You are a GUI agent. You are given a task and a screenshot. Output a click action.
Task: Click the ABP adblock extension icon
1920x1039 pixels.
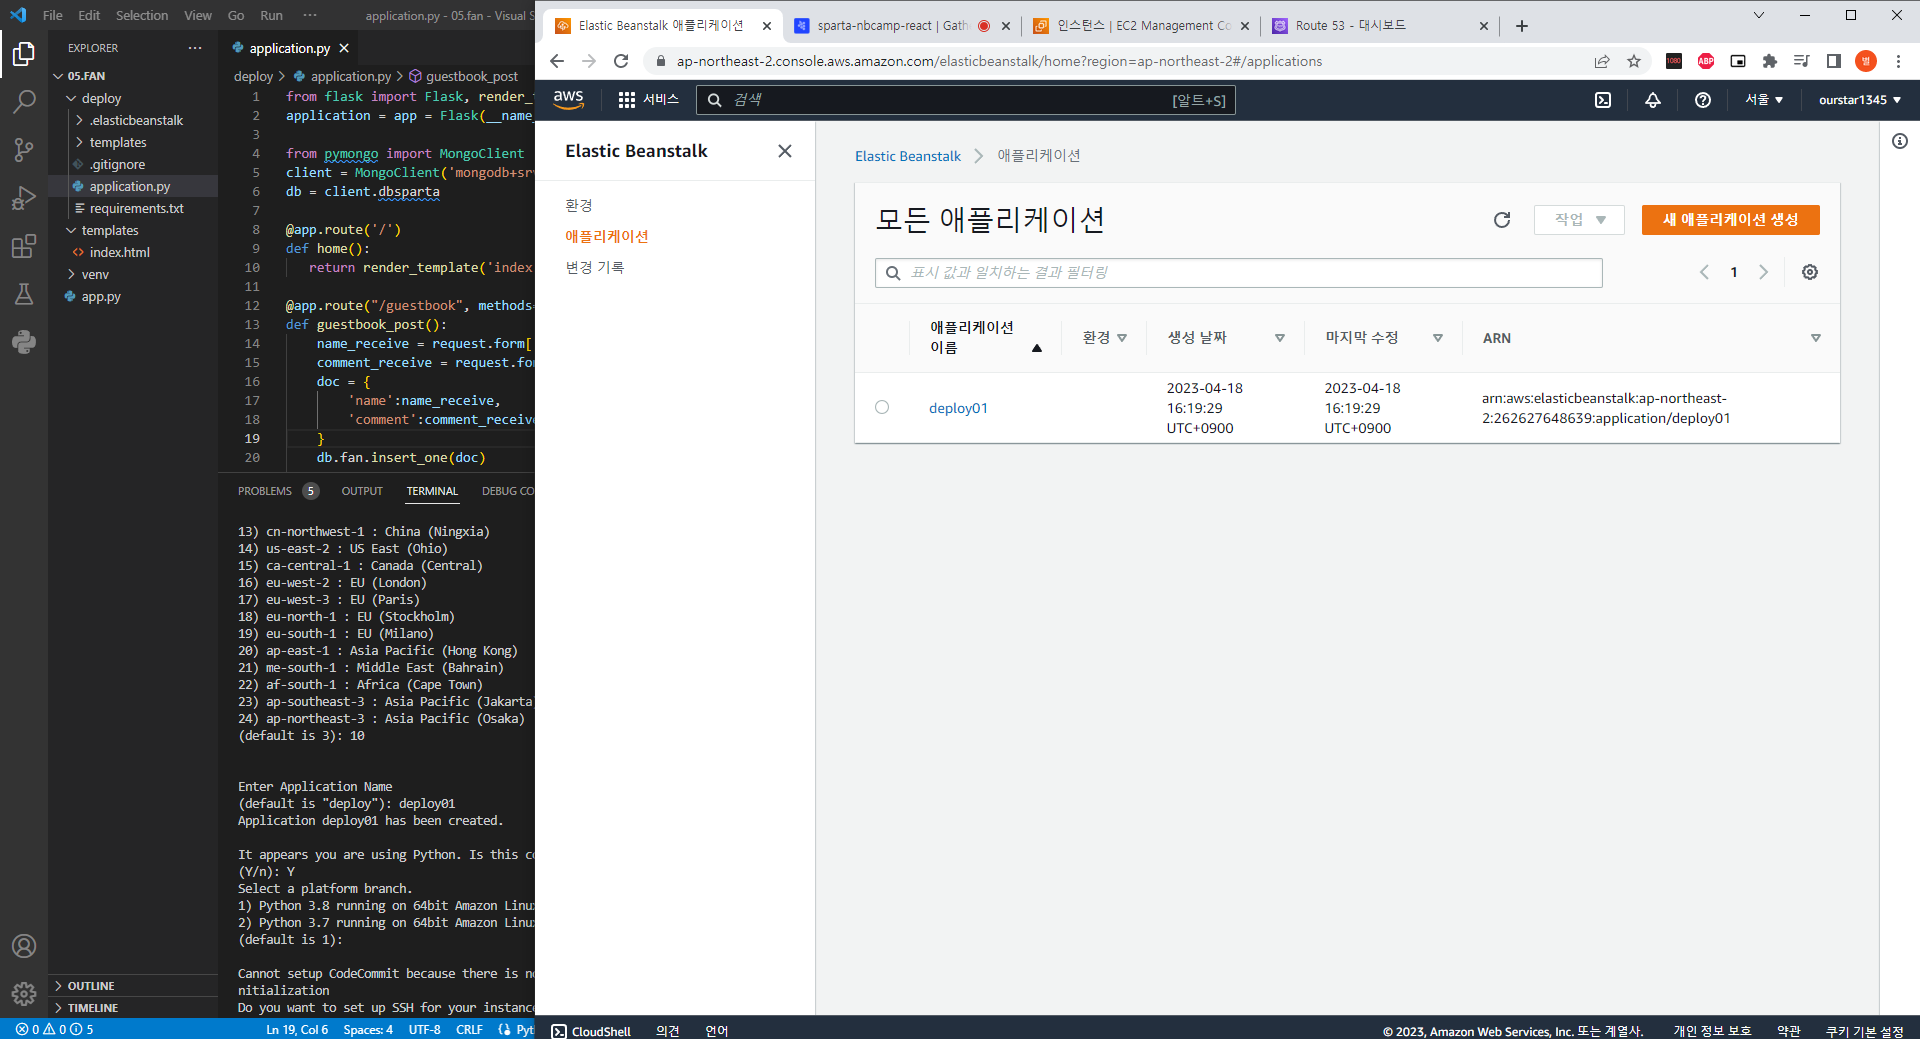(x=1706, y=61)
